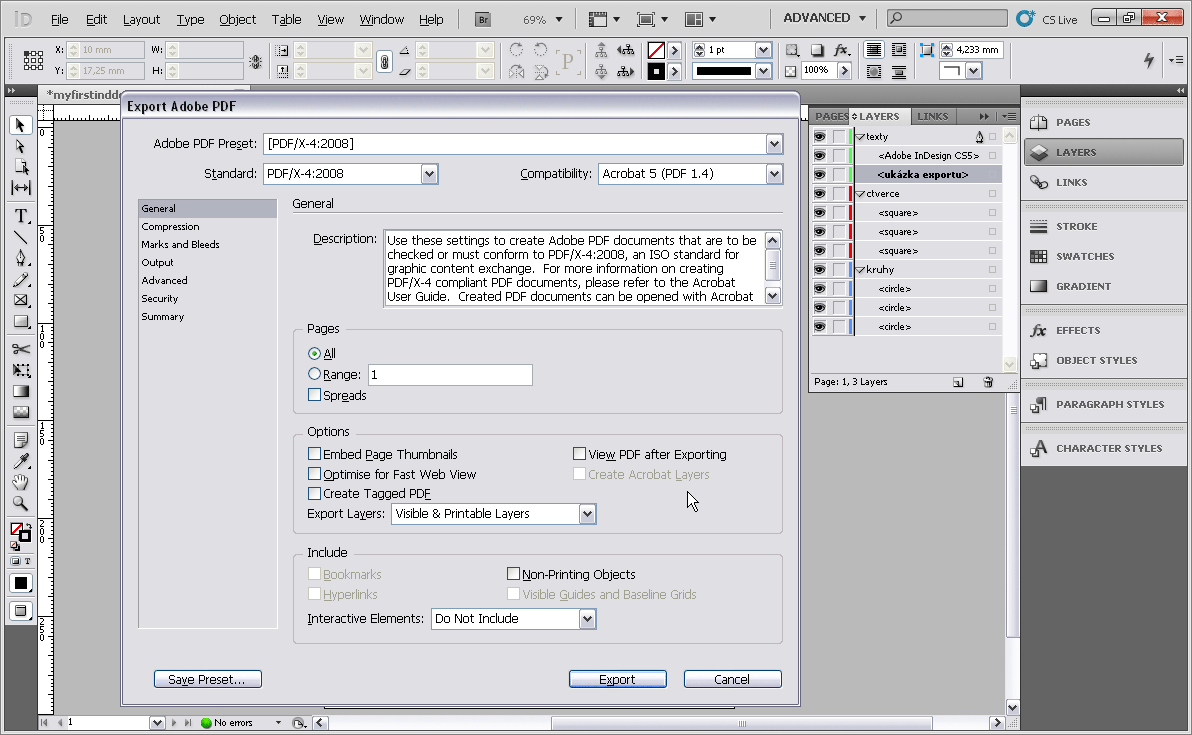1192x735 pixels.
Task: Enable Create Tagged PDF
Action: click(x=314, y=493)
